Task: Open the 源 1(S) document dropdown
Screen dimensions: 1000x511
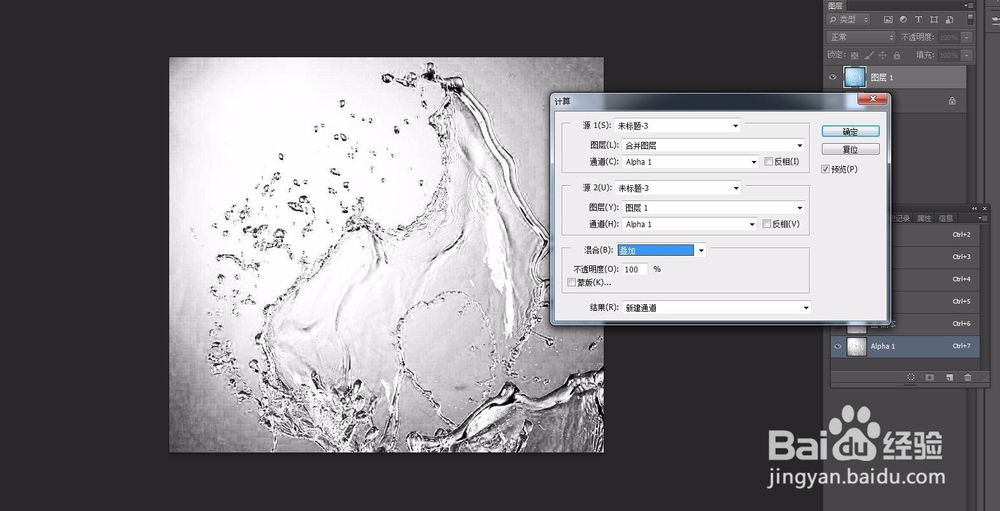Action: tap(677, 126)
